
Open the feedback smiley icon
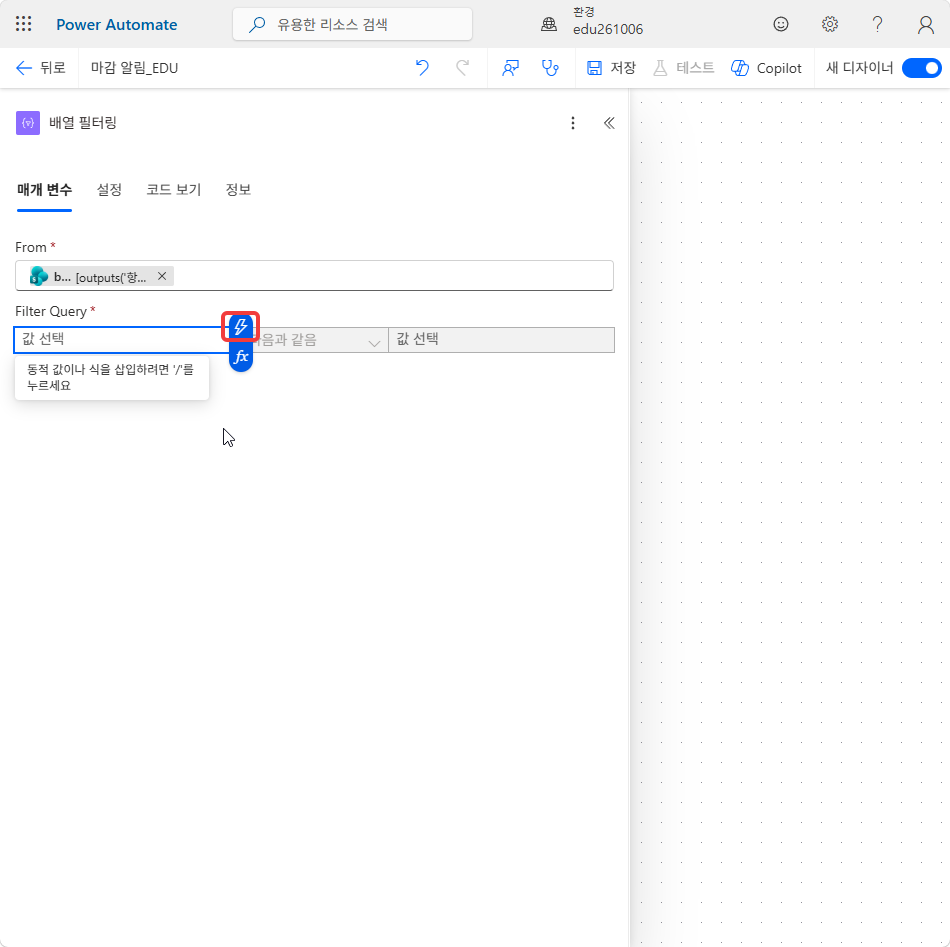click(x=780, y=24)
